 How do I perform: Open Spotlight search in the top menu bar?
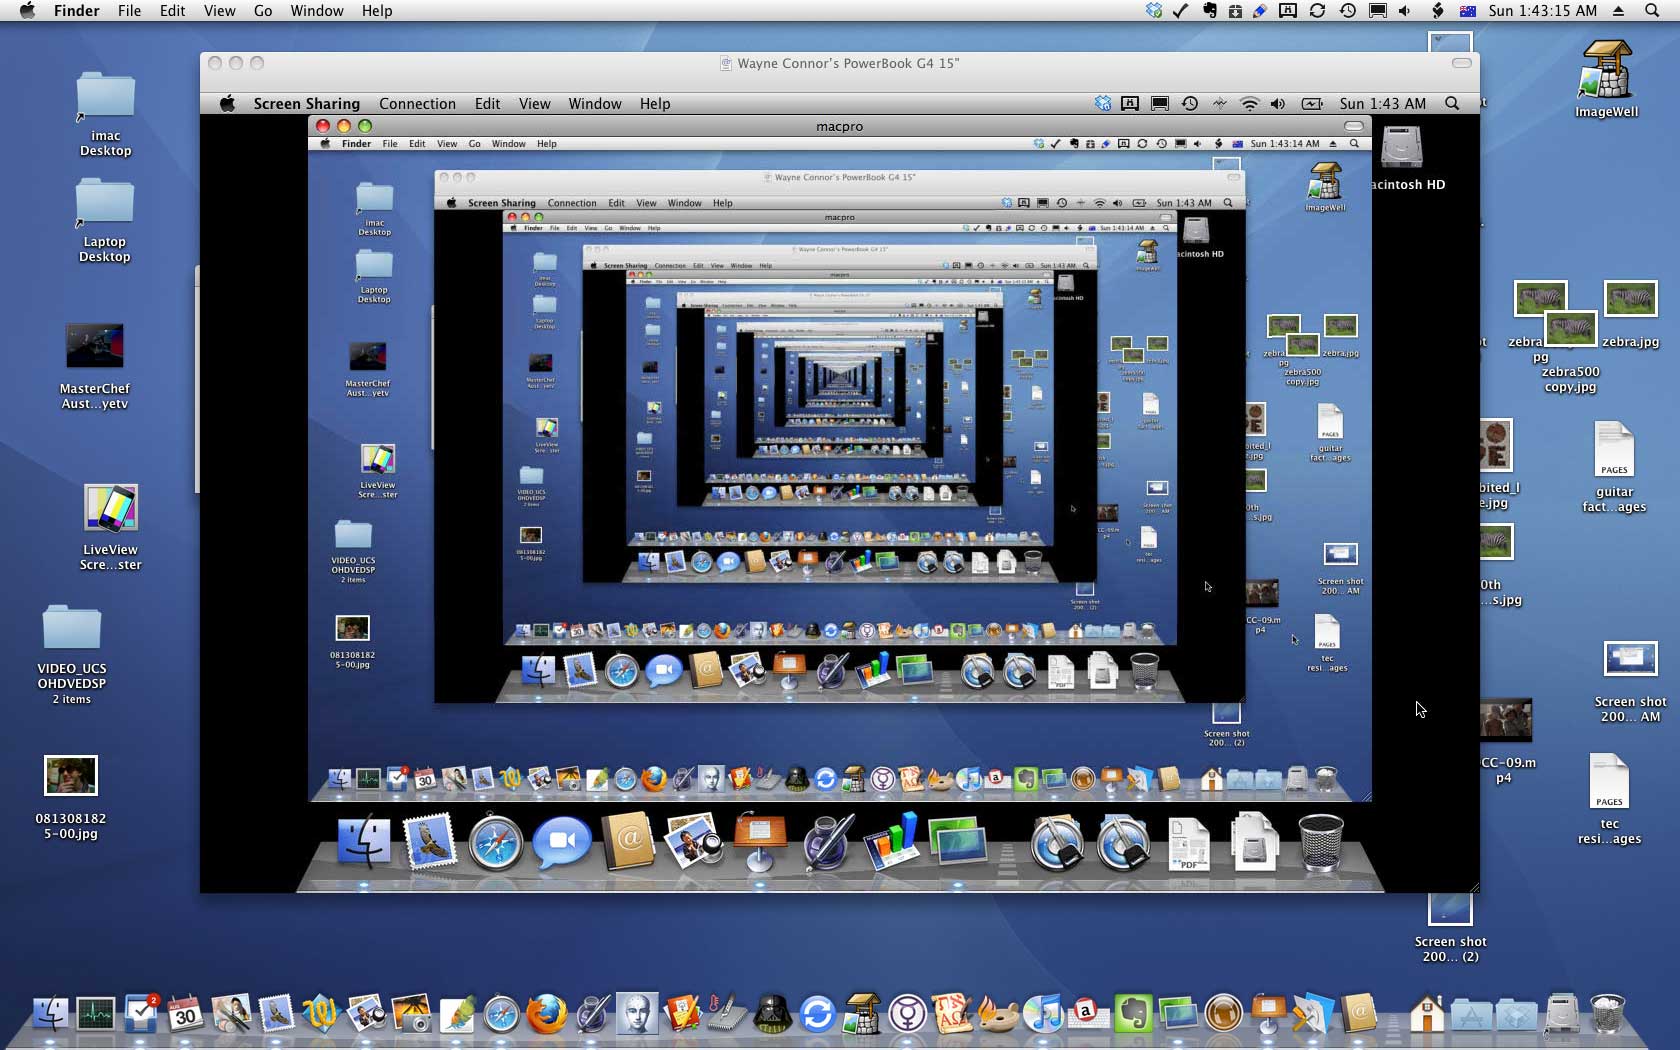pos(1652,11)
